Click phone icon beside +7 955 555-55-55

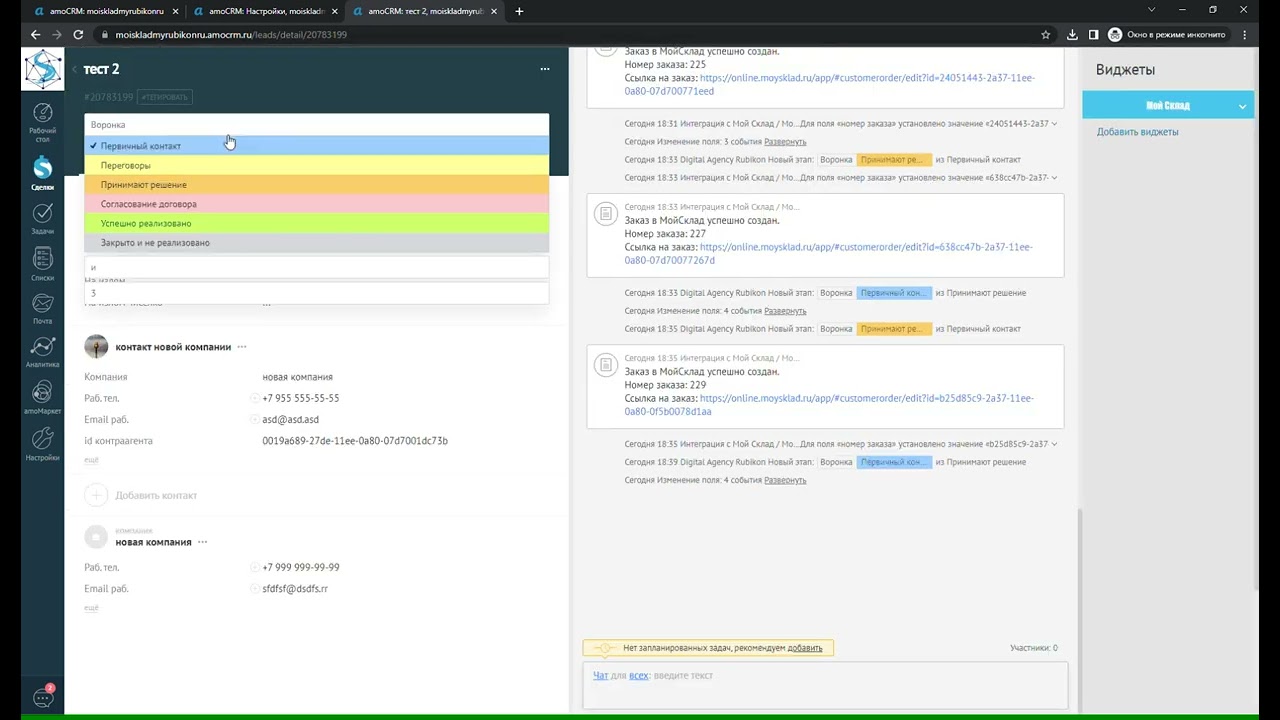point(254,398)
